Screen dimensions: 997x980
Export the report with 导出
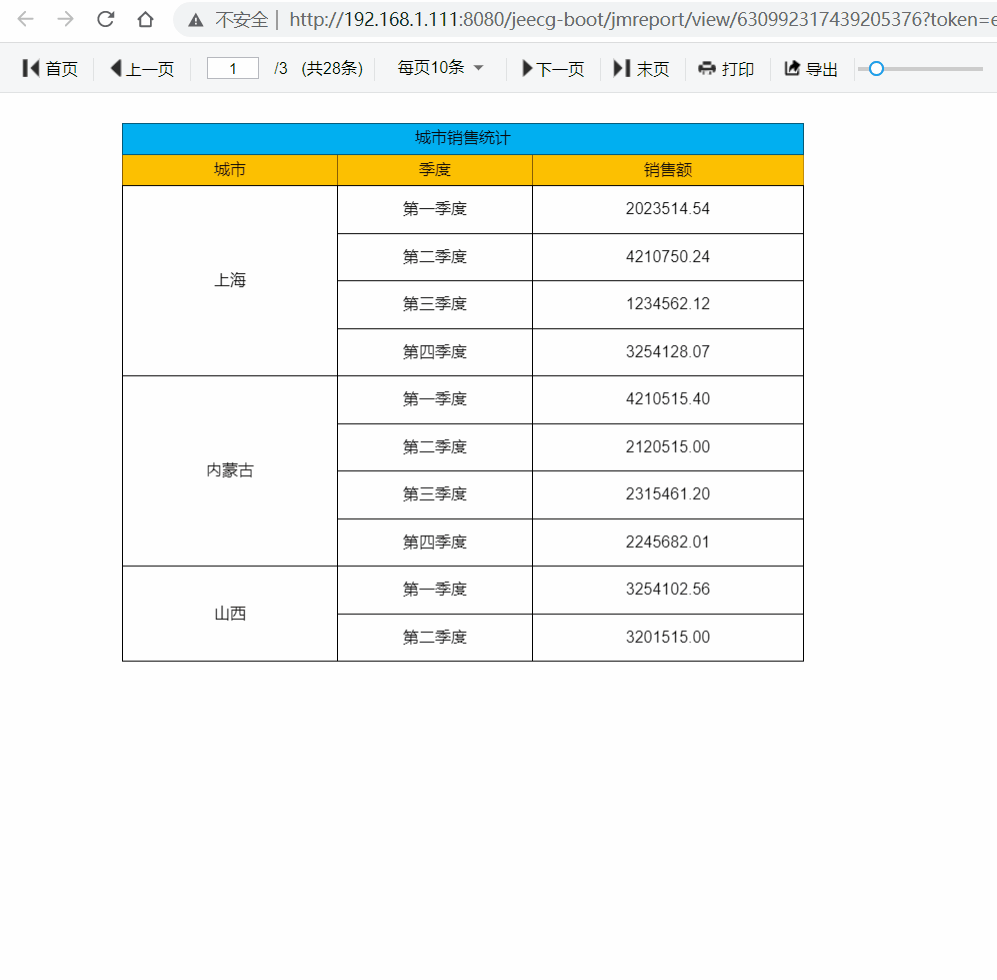811,69
